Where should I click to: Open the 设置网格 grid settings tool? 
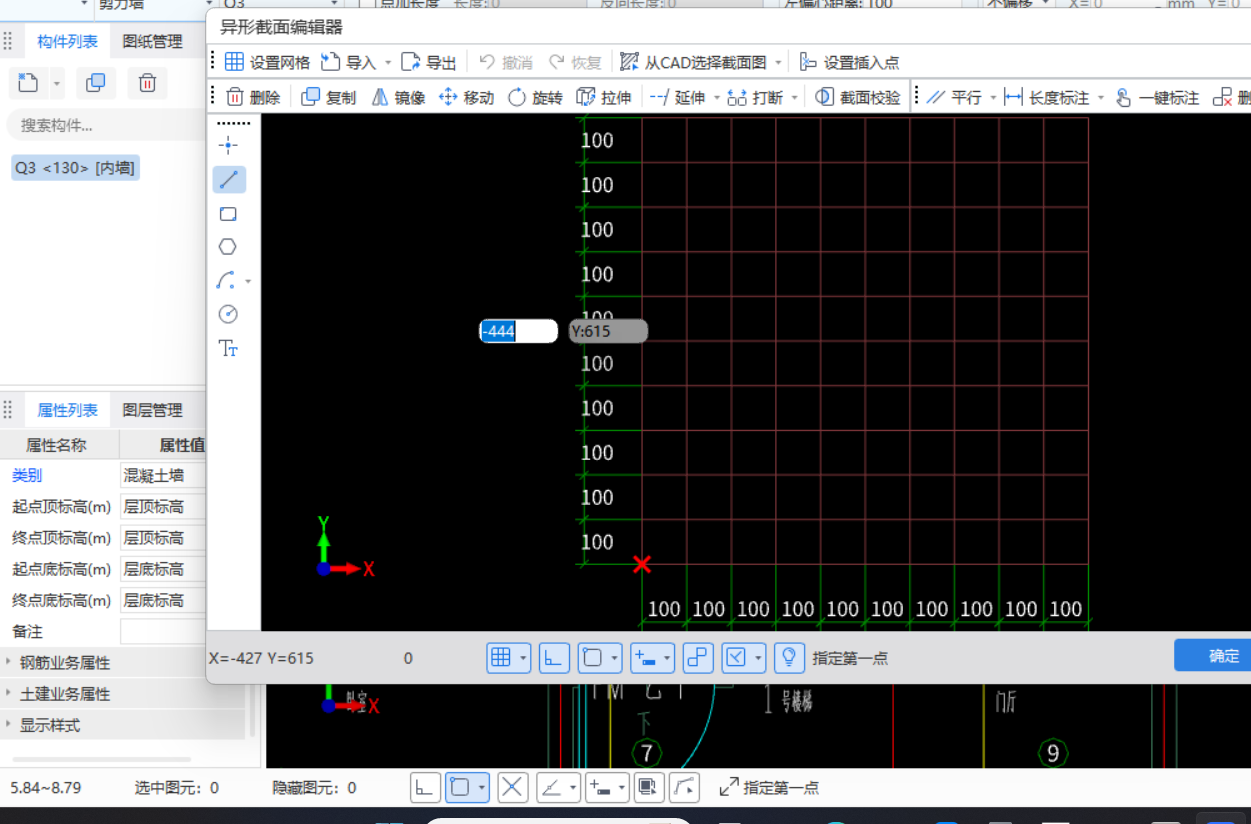[x=267, y=62]
